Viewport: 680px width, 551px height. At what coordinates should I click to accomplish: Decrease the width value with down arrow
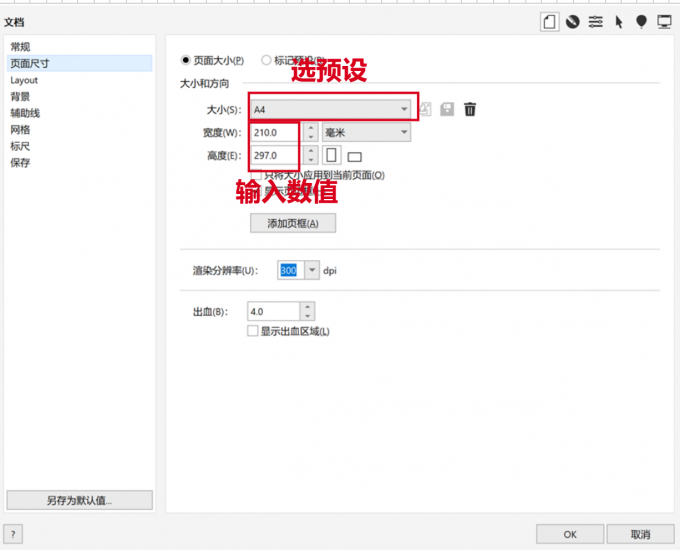coord(311,137)
